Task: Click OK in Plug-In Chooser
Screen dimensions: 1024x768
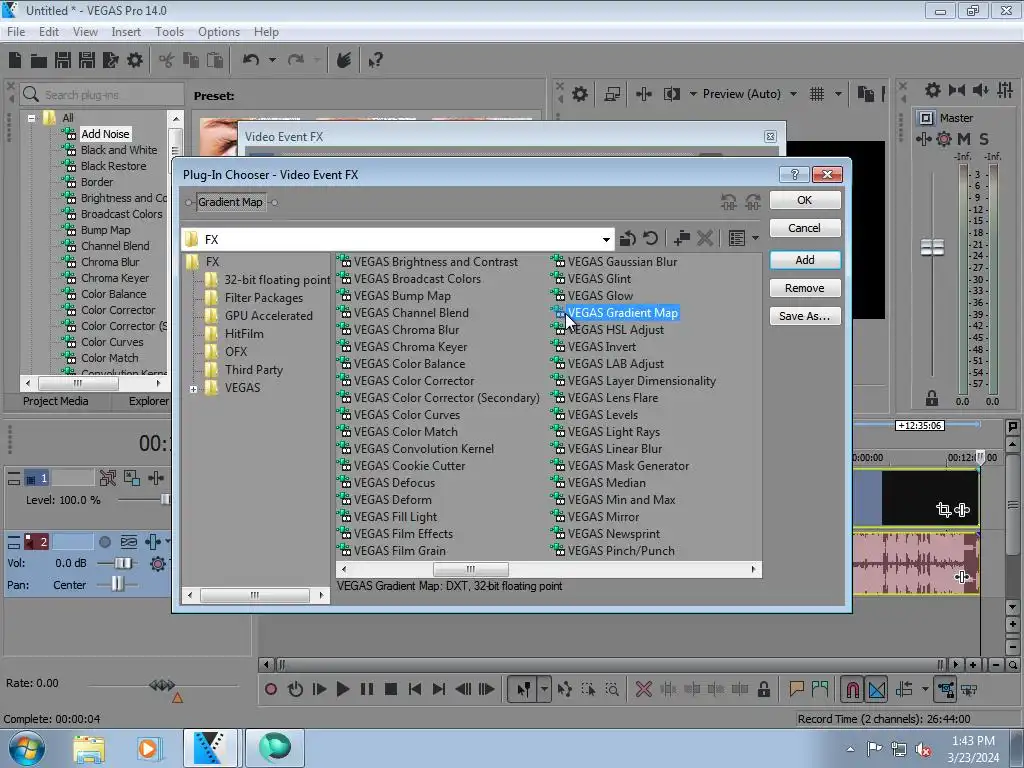Action: tap(805, 200)
